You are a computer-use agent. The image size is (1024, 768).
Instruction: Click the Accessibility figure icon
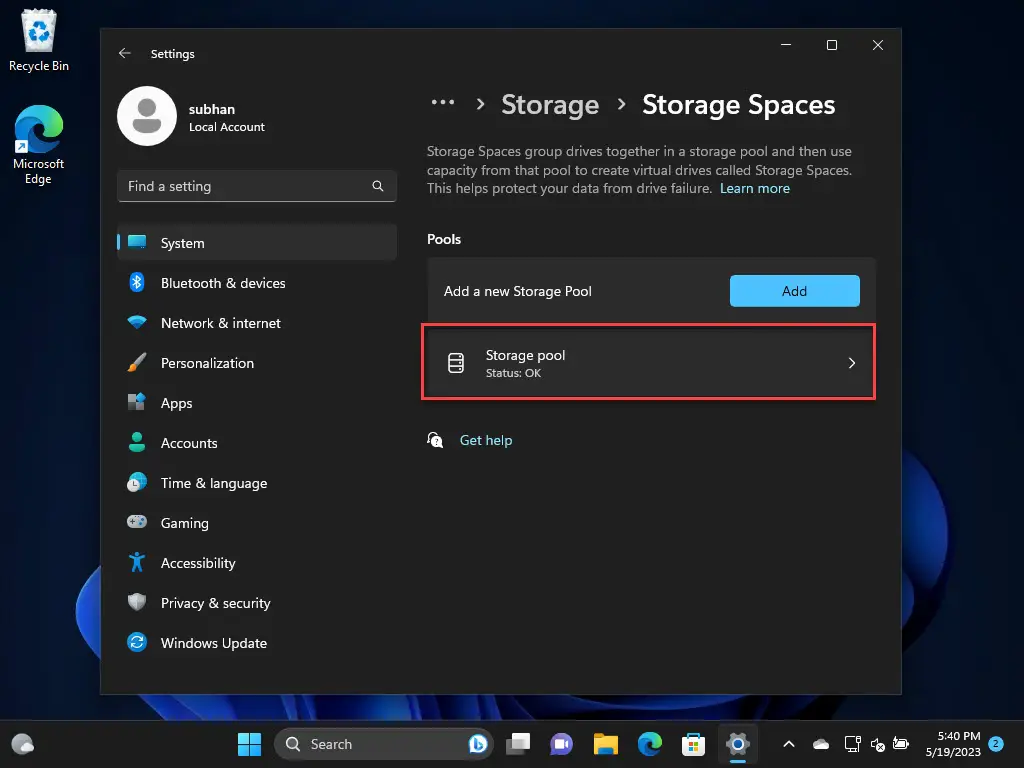pyautogui.click(x=136, y=562)
